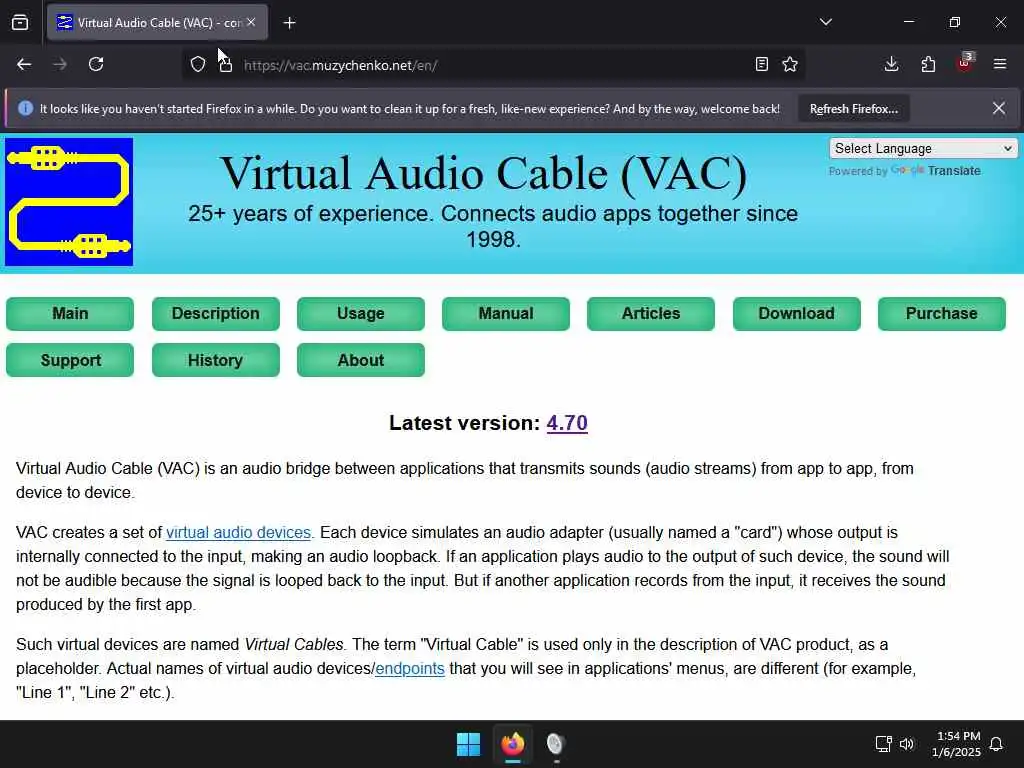Open the notifications bell icon
Image resolution: width=1024 pixels, height=768 pixels.
(997, 744)
